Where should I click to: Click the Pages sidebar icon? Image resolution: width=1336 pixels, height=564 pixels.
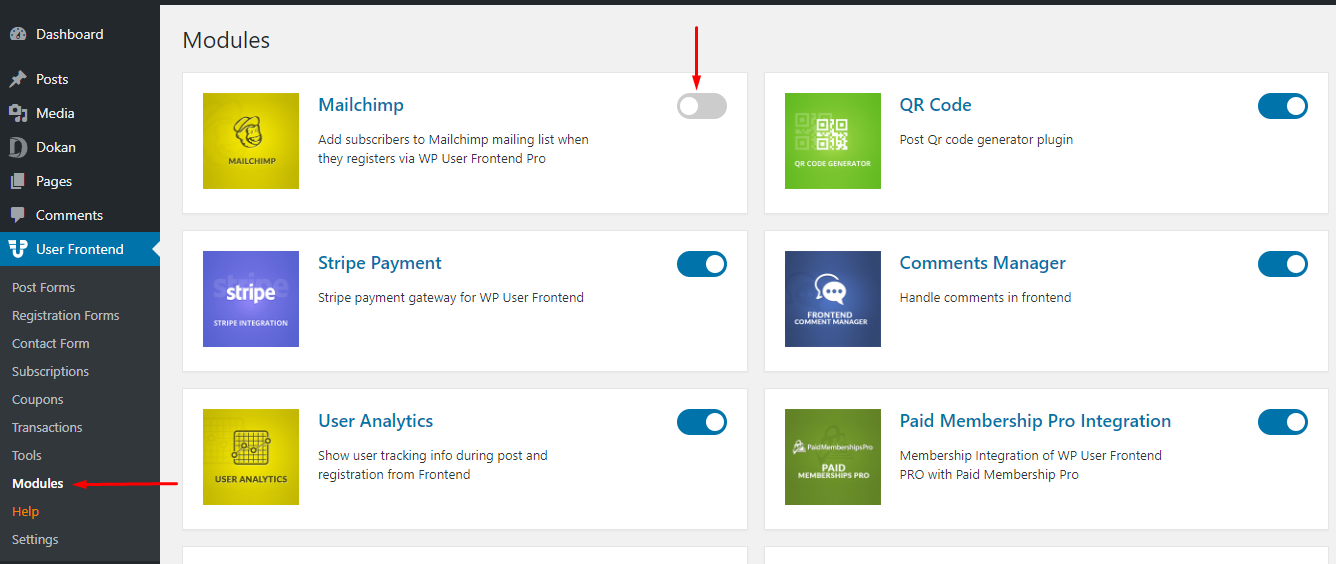(18, 181)
